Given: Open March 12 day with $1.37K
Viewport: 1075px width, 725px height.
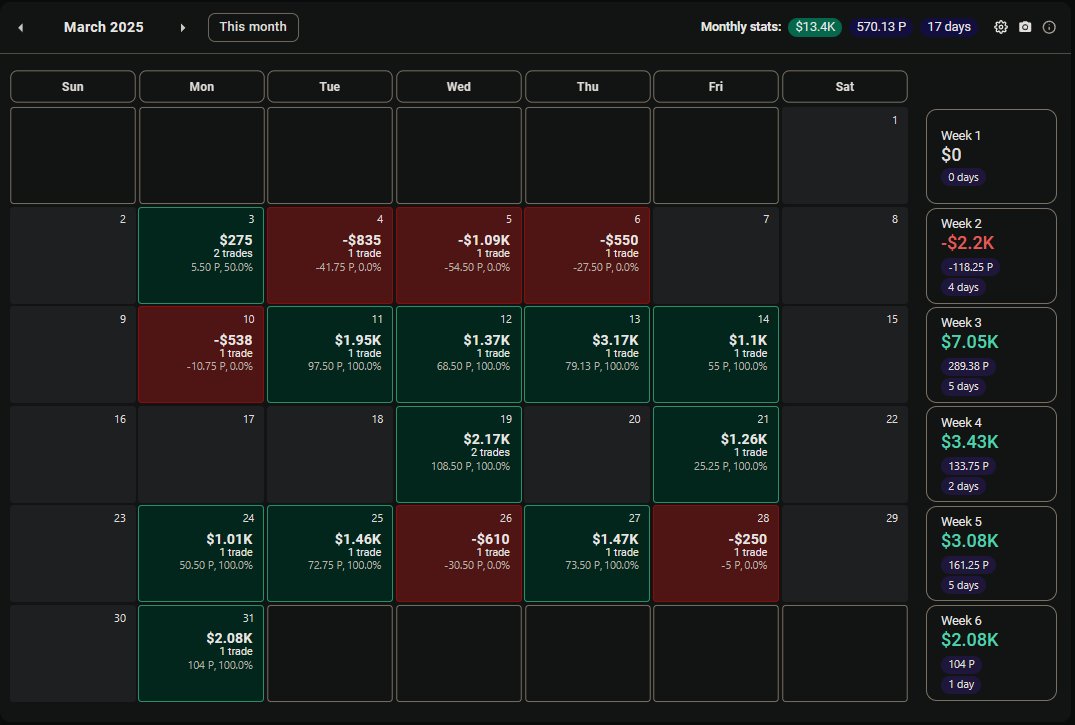Looking at the screenshot, I should tap(459, 355).
